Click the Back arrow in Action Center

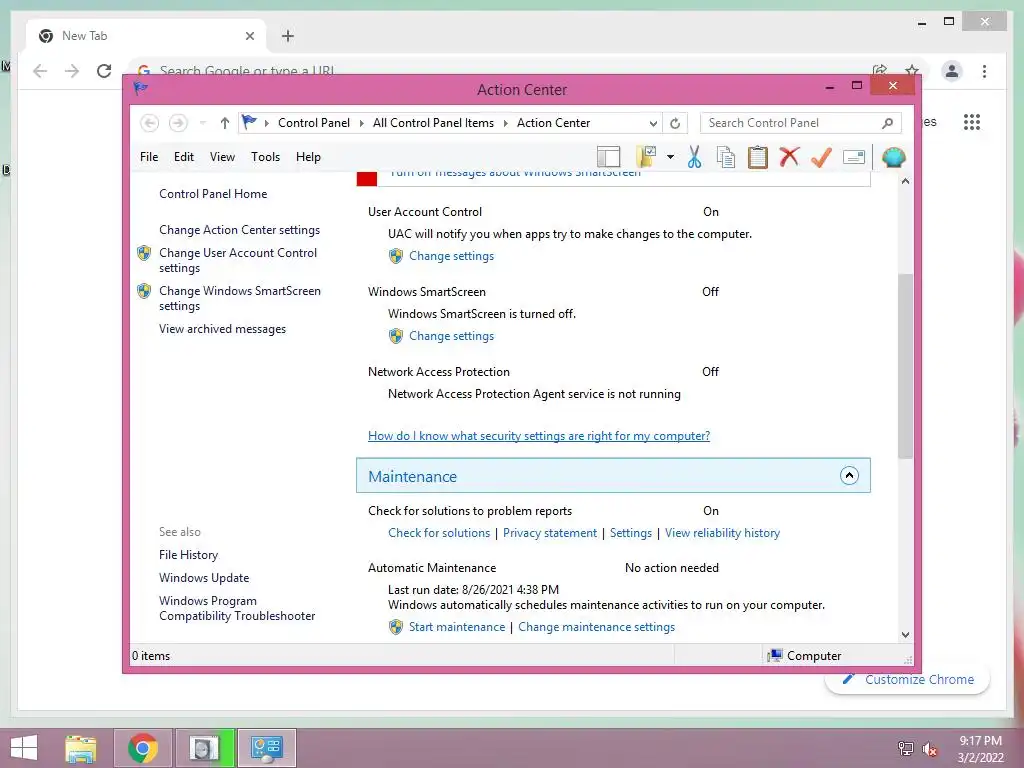point(150,123)
